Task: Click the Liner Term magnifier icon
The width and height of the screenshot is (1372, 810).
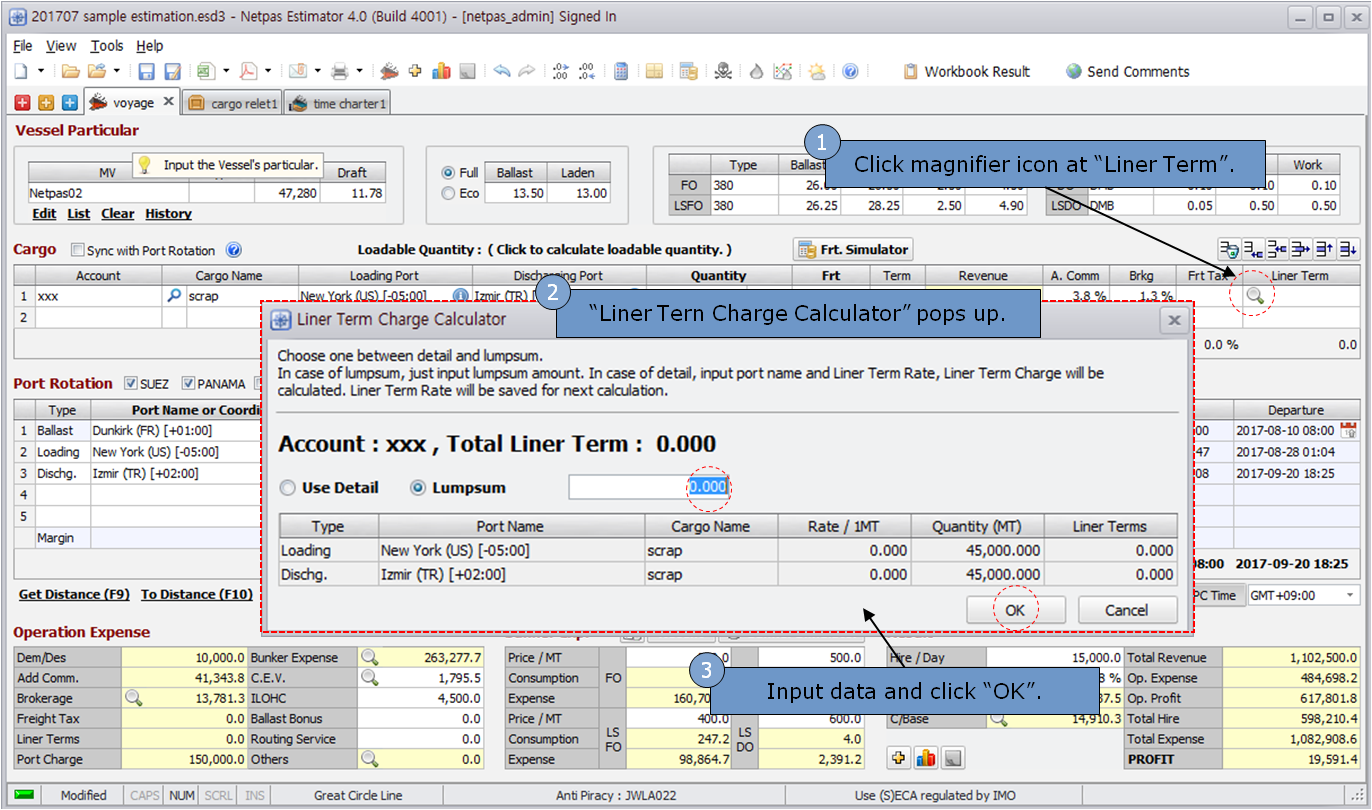Action: pyautogui.click(x=1255, y=294)
